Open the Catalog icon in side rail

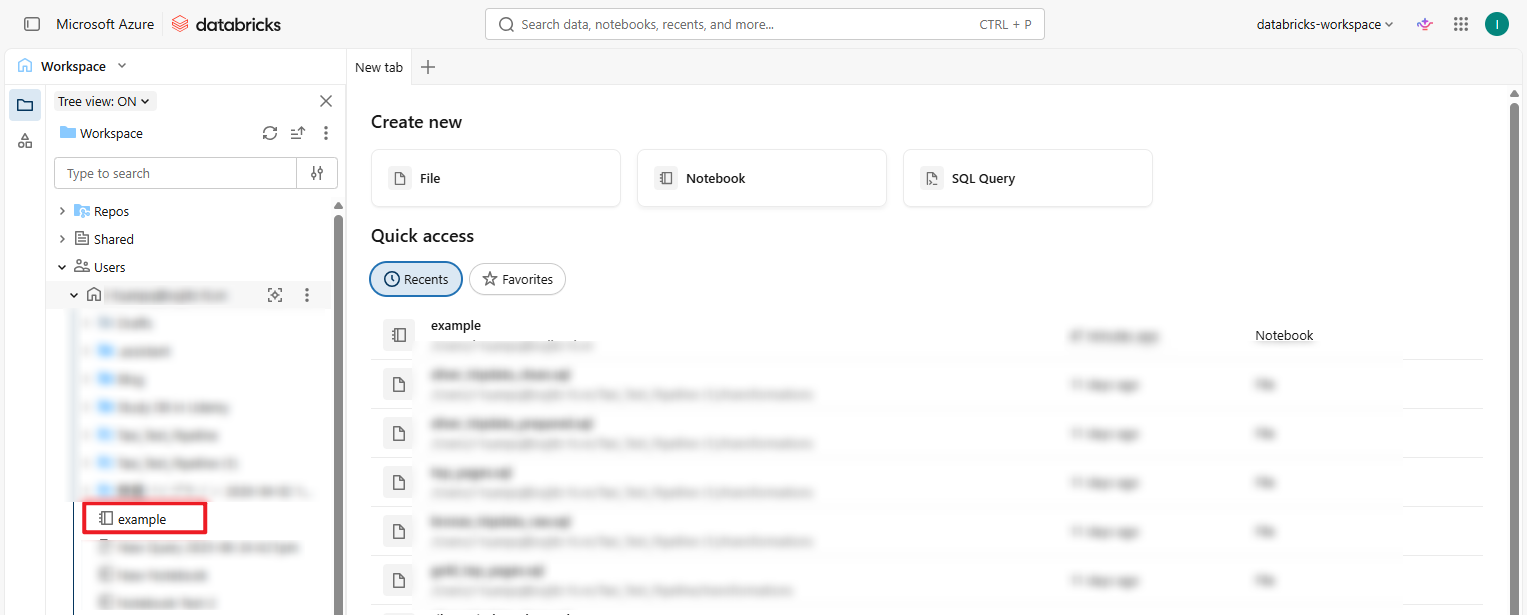tap(25, 141)
